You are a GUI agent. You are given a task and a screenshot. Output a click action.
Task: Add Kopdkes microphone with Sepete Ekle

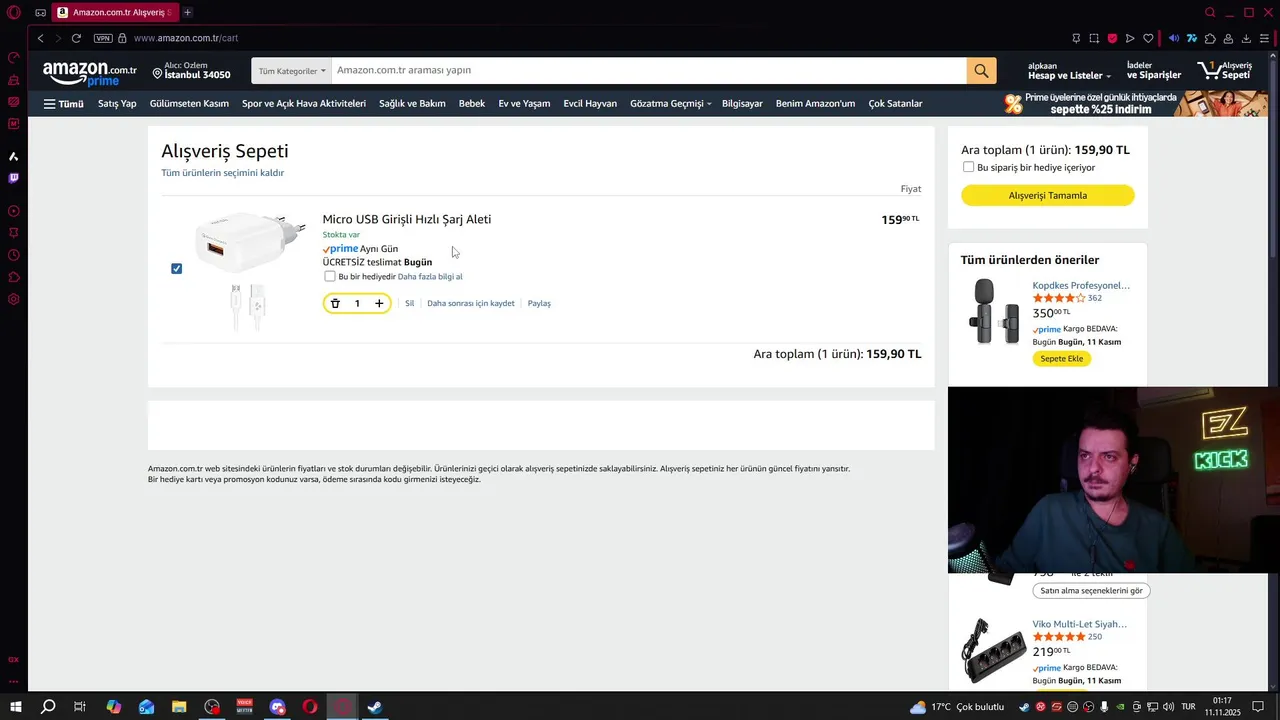click(1062, 359)
